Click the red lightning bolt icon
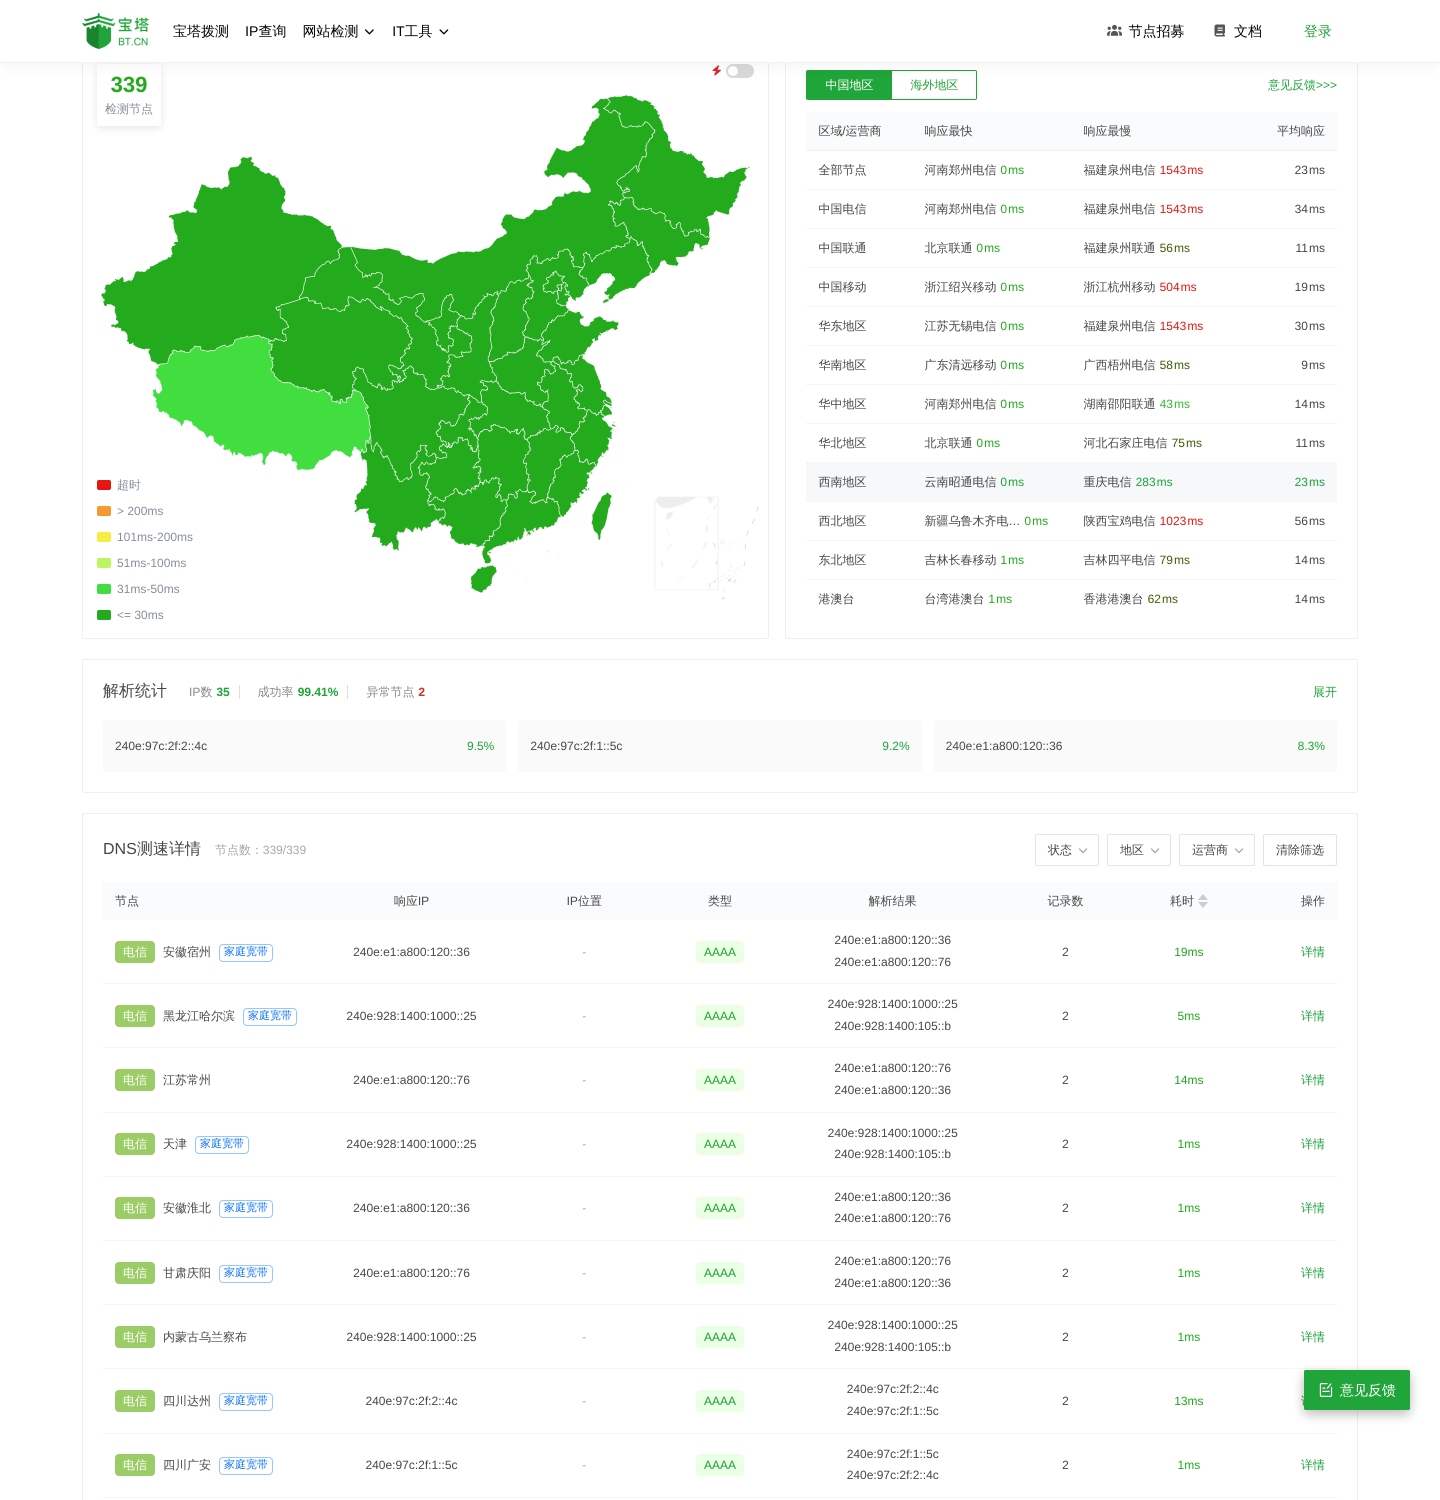 tap(716, 71)
